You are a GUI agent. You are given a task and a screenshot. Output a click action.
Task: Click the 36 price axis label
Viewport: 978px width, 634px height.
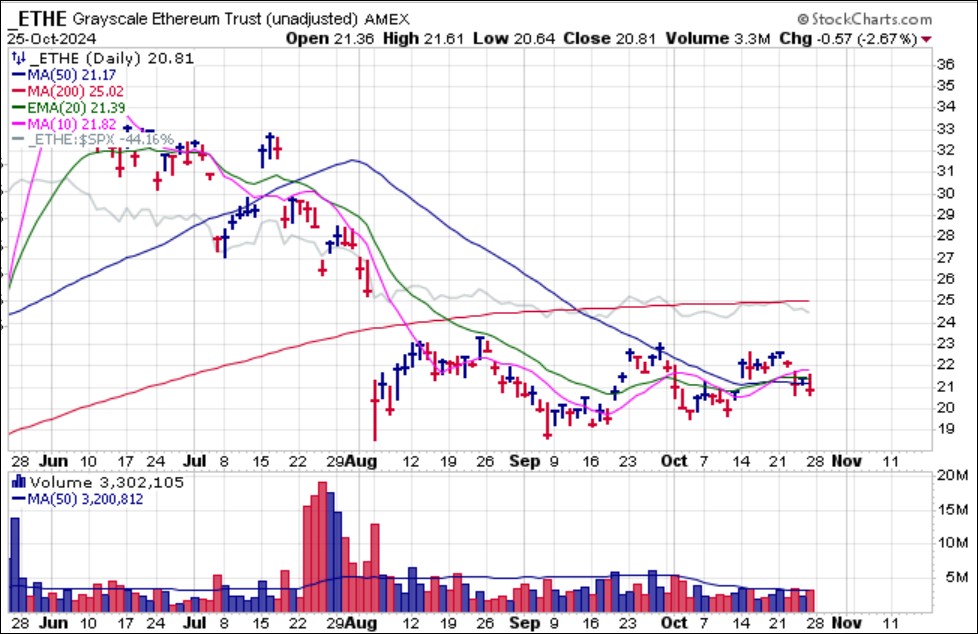click(946, 64)
